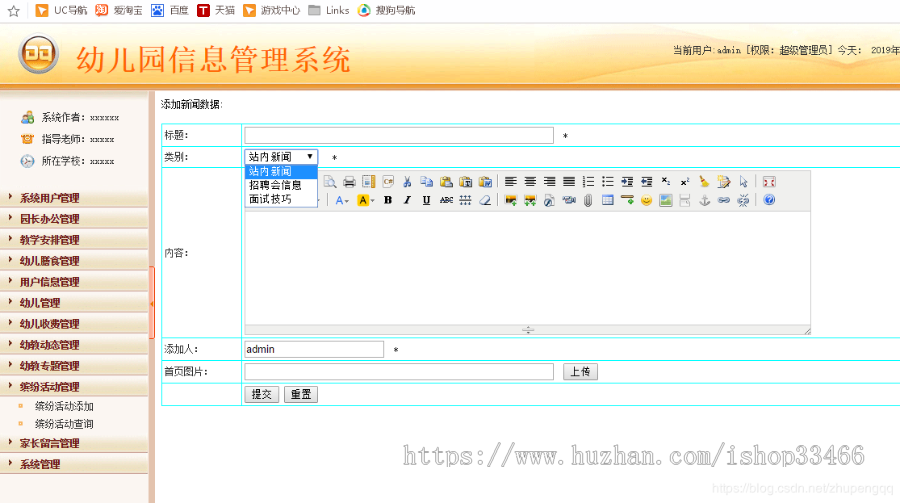The image size is (900, 503).
Task: Open 缤纷活动添加 submenu link
Action: (64, 406)
